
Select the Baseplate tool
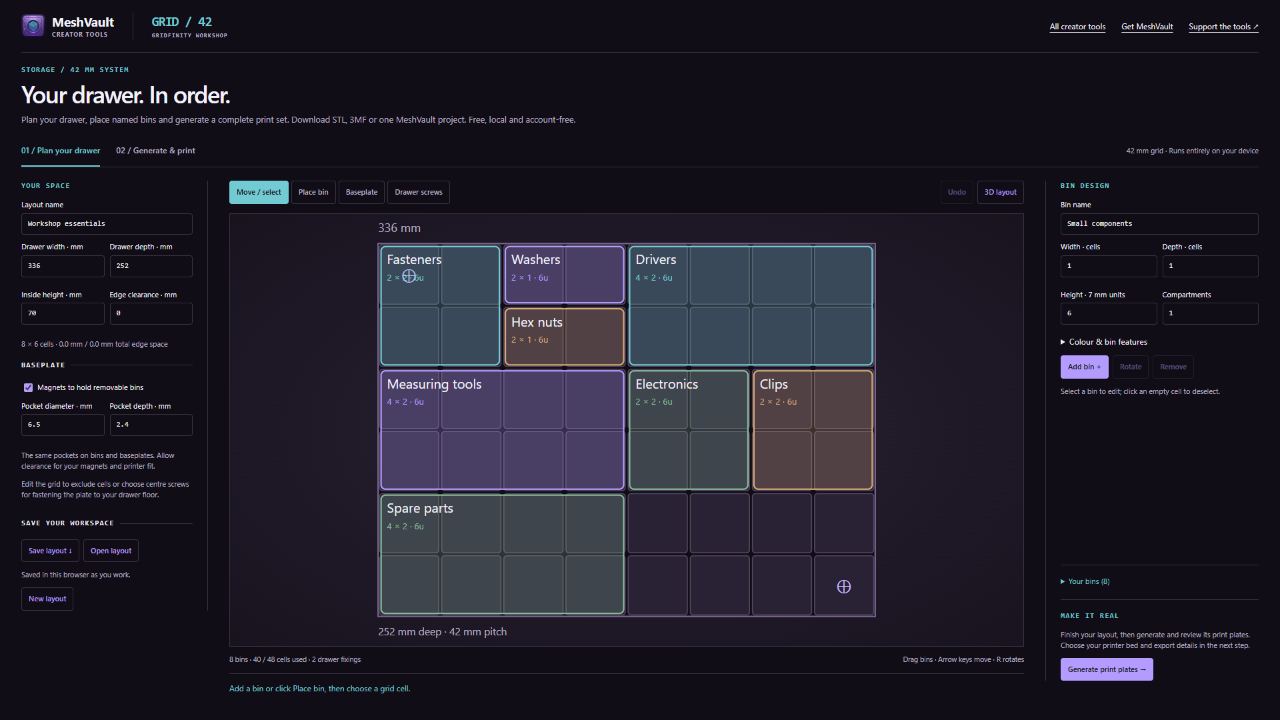362,192
